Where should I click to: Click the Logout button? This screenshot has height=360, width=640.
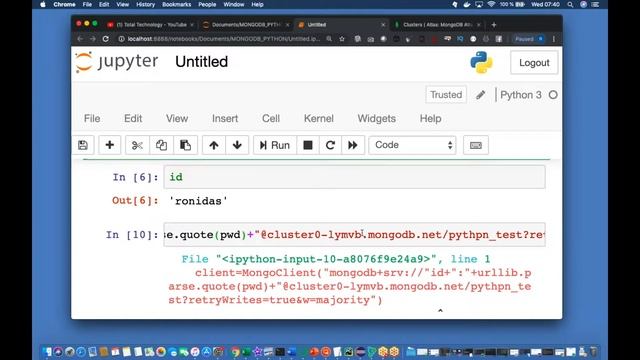[534, 63]
